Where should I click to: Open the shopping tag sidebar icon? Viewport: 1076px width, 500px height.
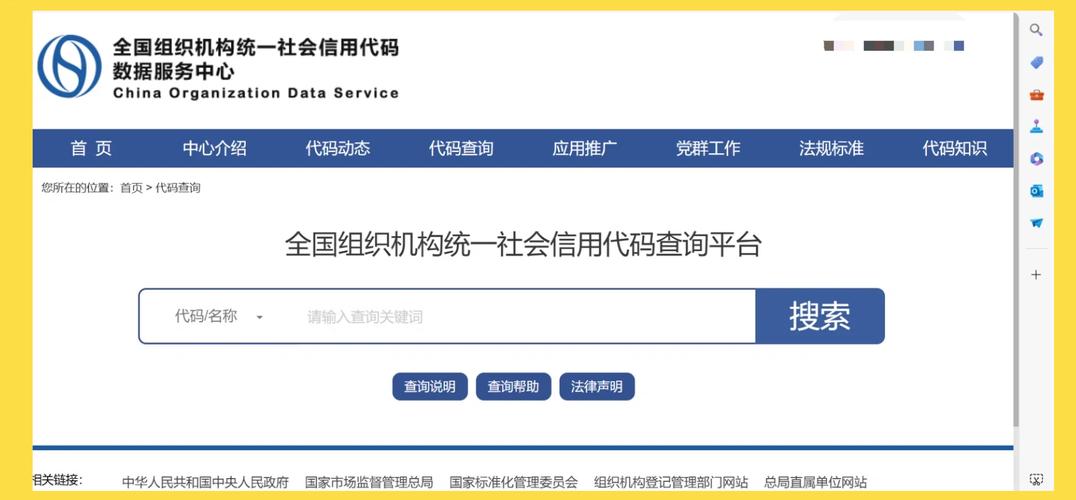tap(1036, 62)
